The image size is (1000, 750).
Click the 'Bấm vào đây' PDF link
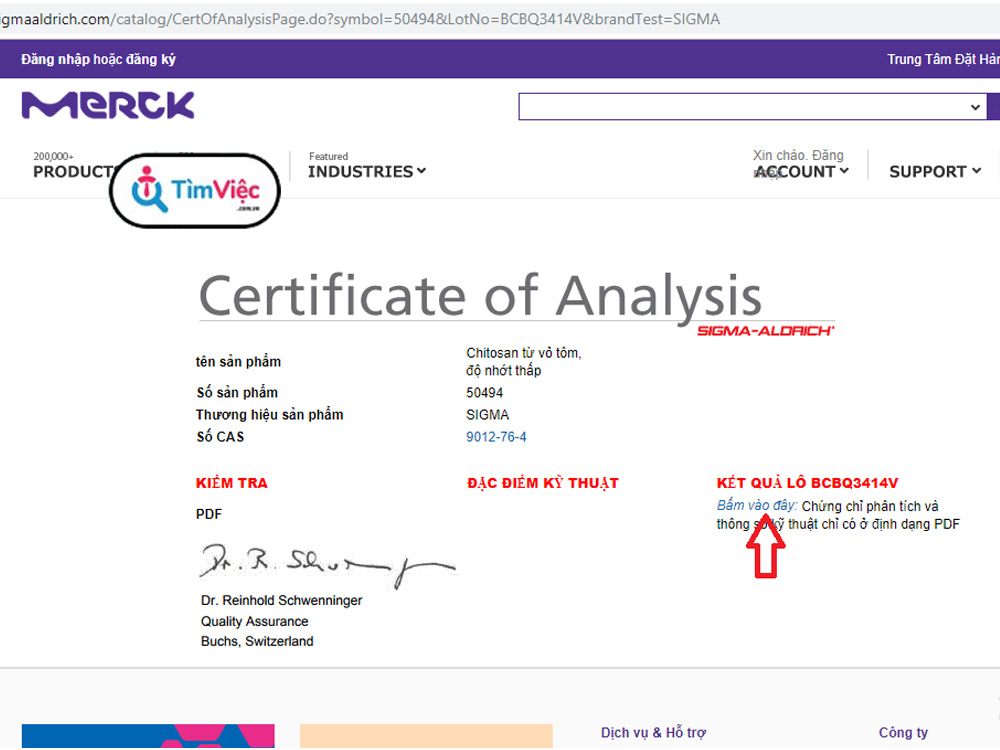point(756,506)
